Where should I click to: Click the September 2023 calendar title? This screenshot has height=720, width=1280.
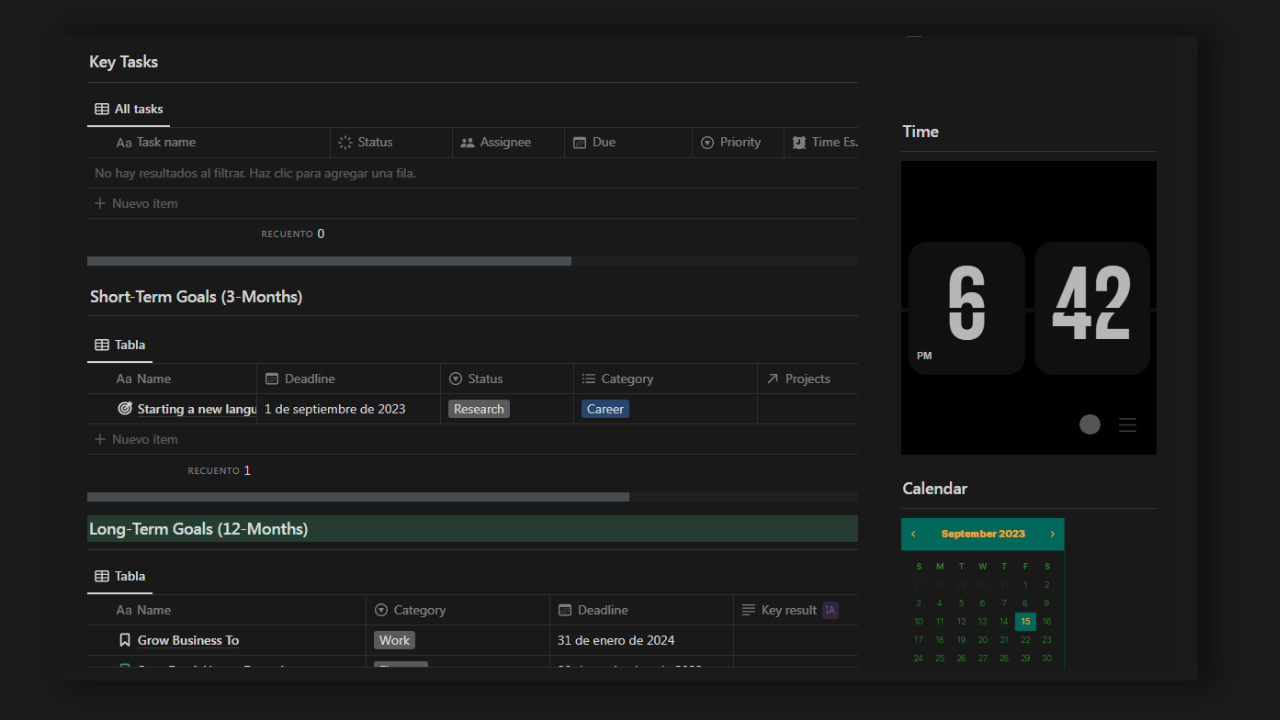click(983, 534)
